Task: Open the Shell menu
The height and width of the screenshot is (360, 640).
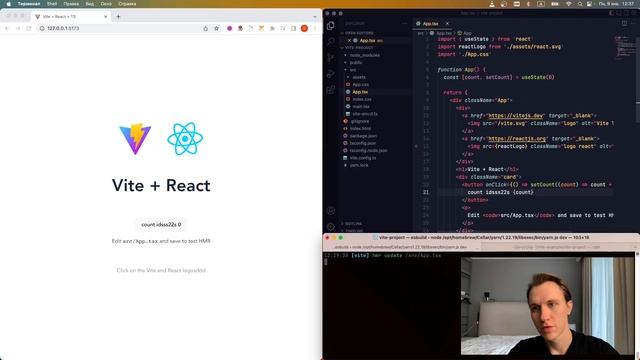Action: (52, 4)
